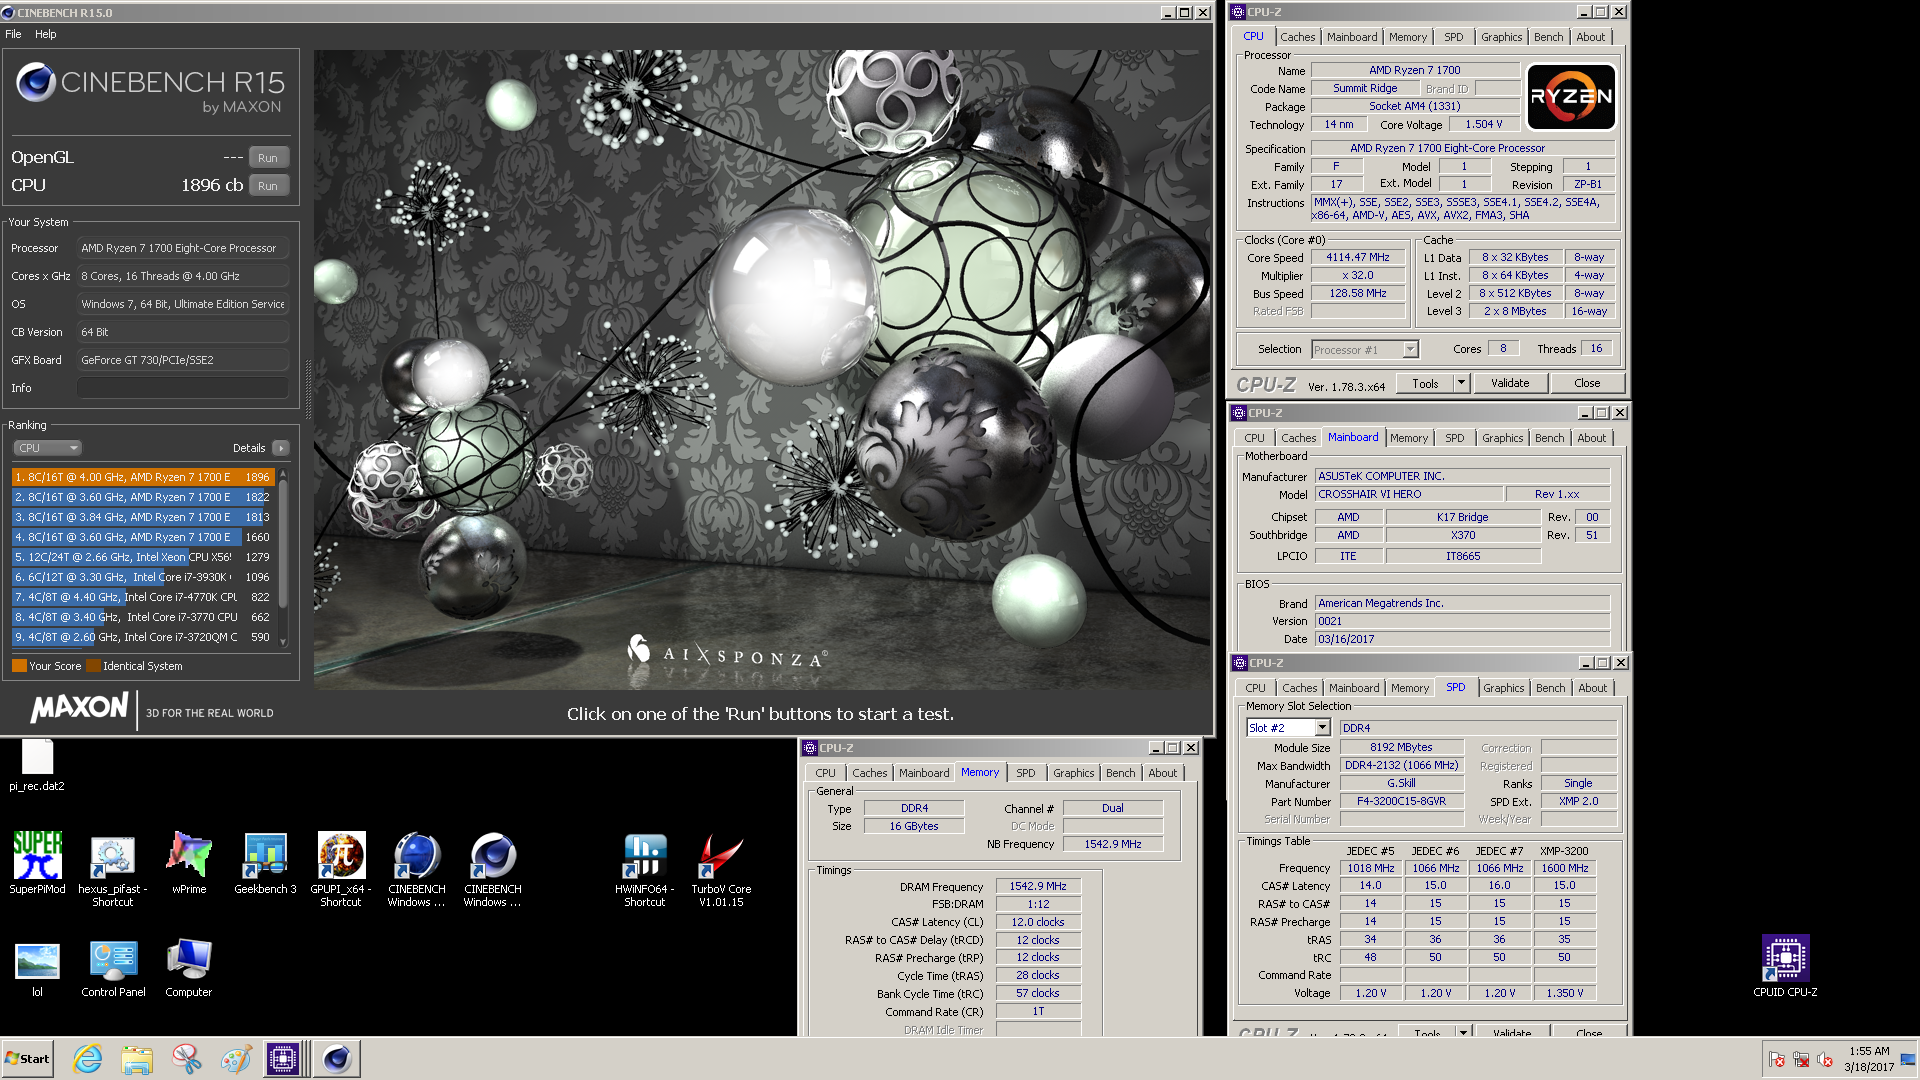This screenshot has width=1920, height=1080.
Task: Run the CPU benchmark
Action: 268,186
